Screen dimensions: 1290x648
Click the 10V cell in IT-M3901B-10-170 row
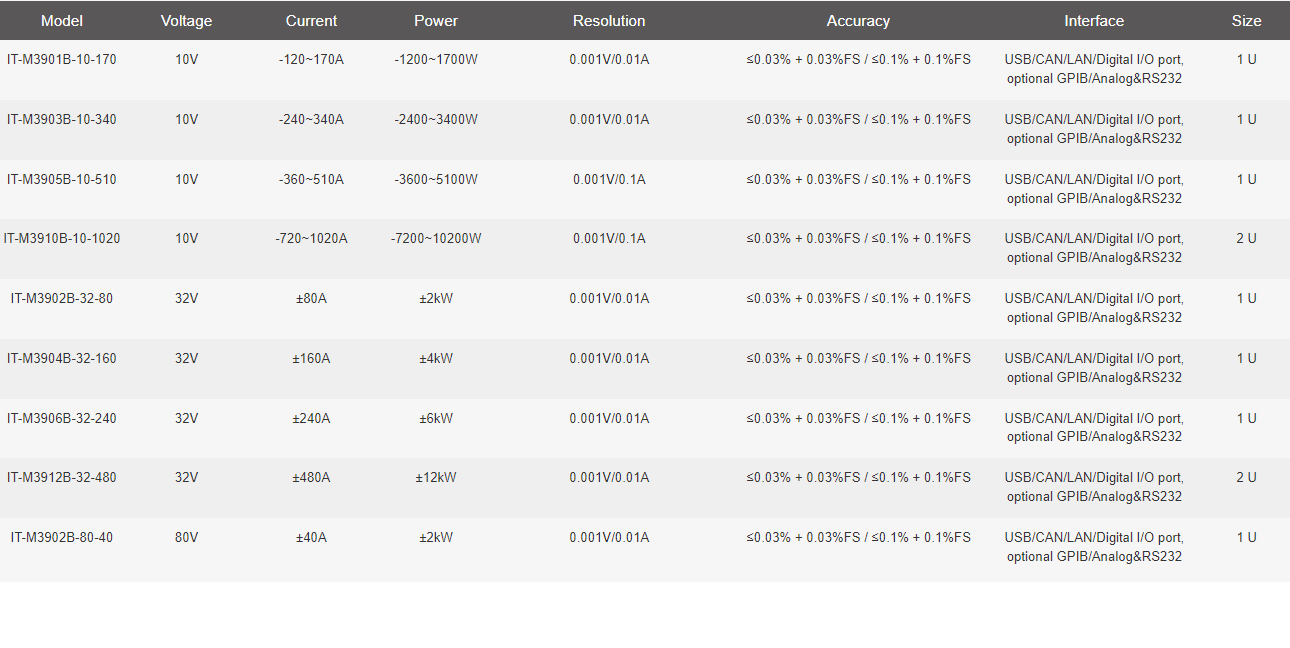[x=187, y=59]
